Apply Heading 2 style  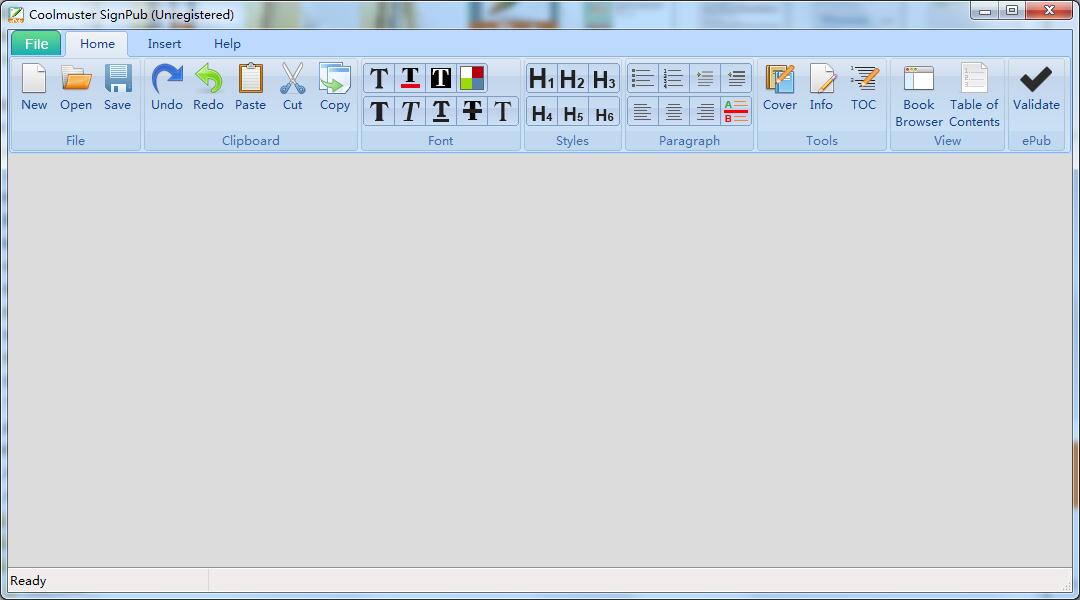[x=572, y=79]
